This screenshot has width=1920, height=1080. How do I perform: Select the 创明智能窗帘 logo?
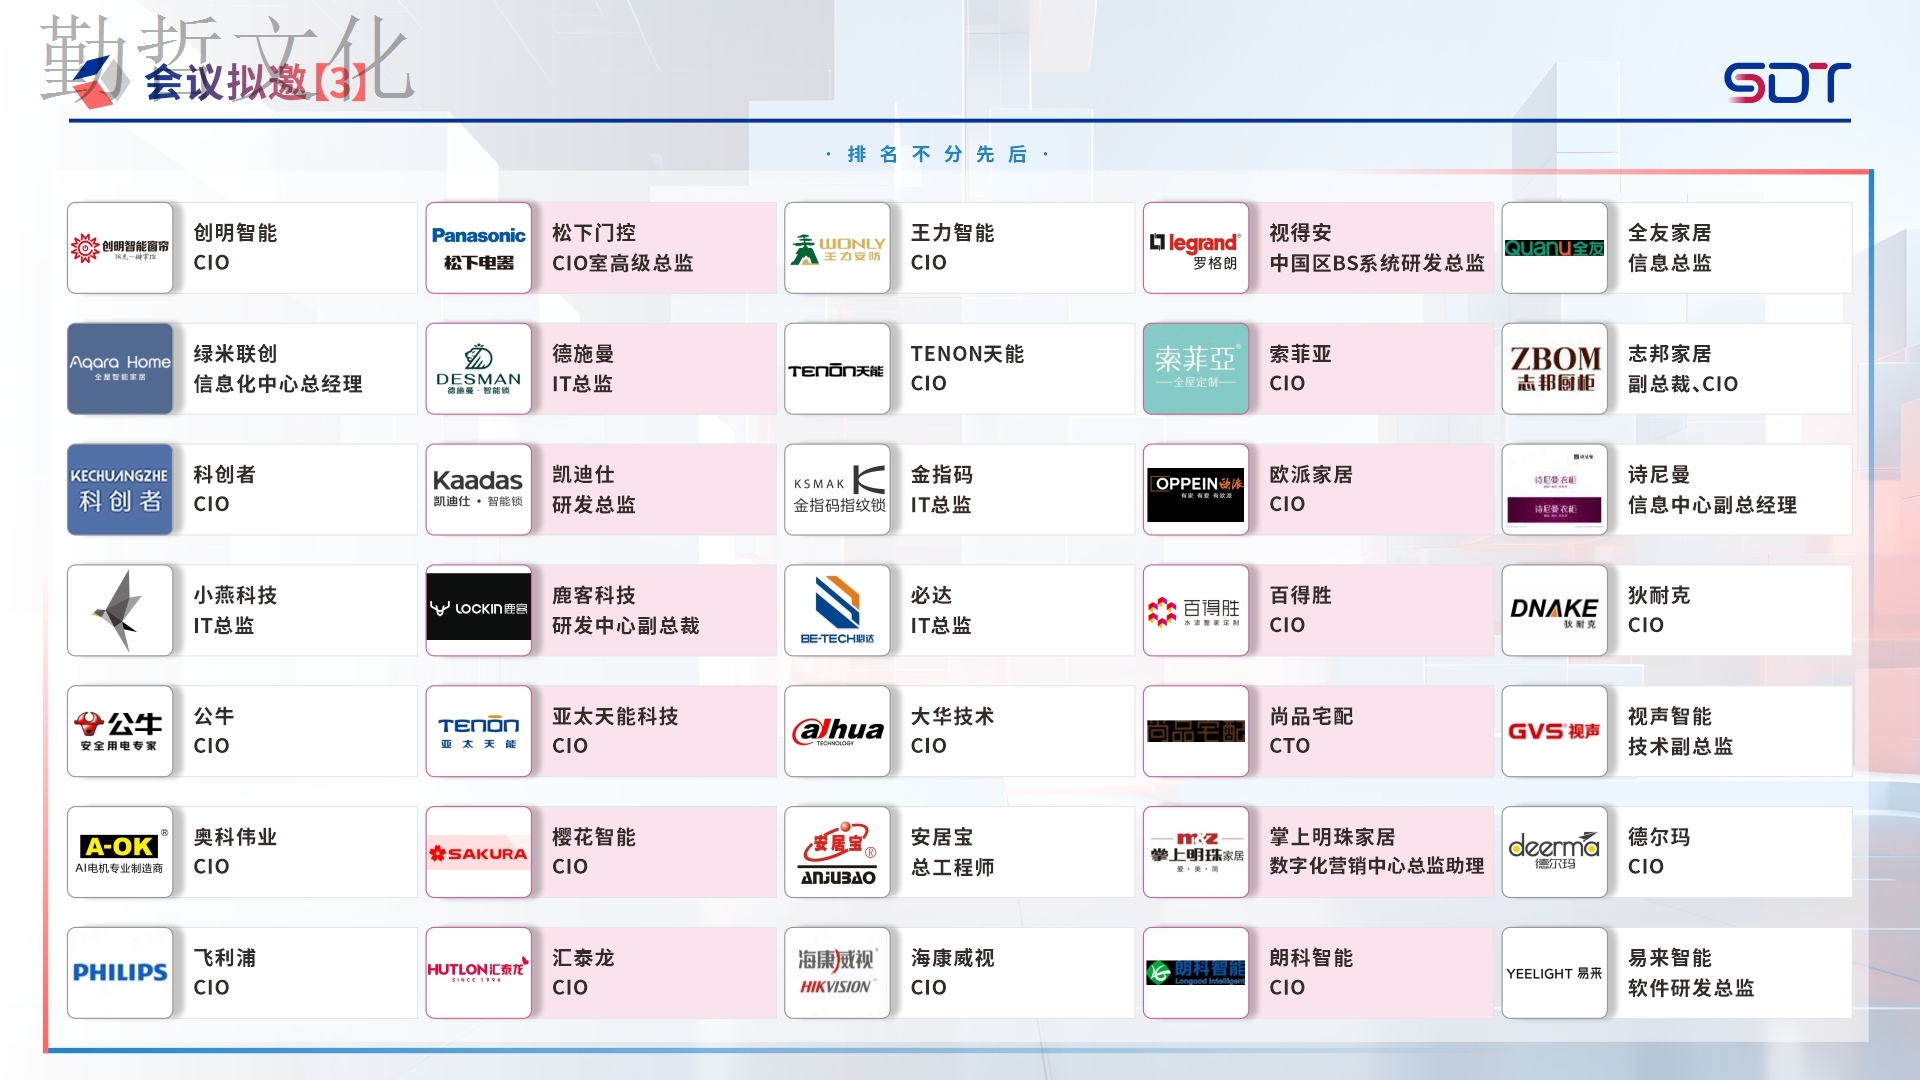click(120, 248)
